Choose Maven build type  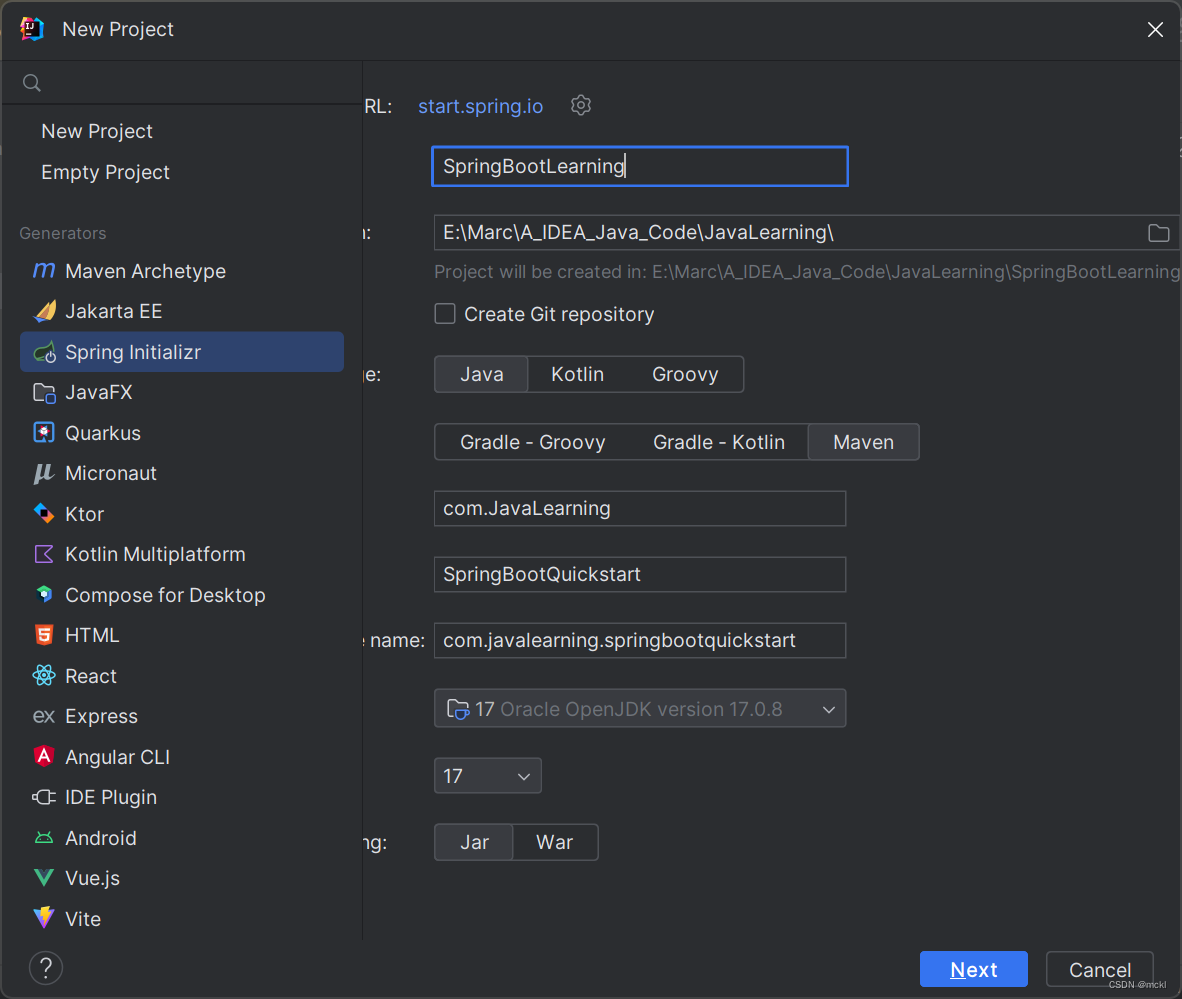point(863,442)
